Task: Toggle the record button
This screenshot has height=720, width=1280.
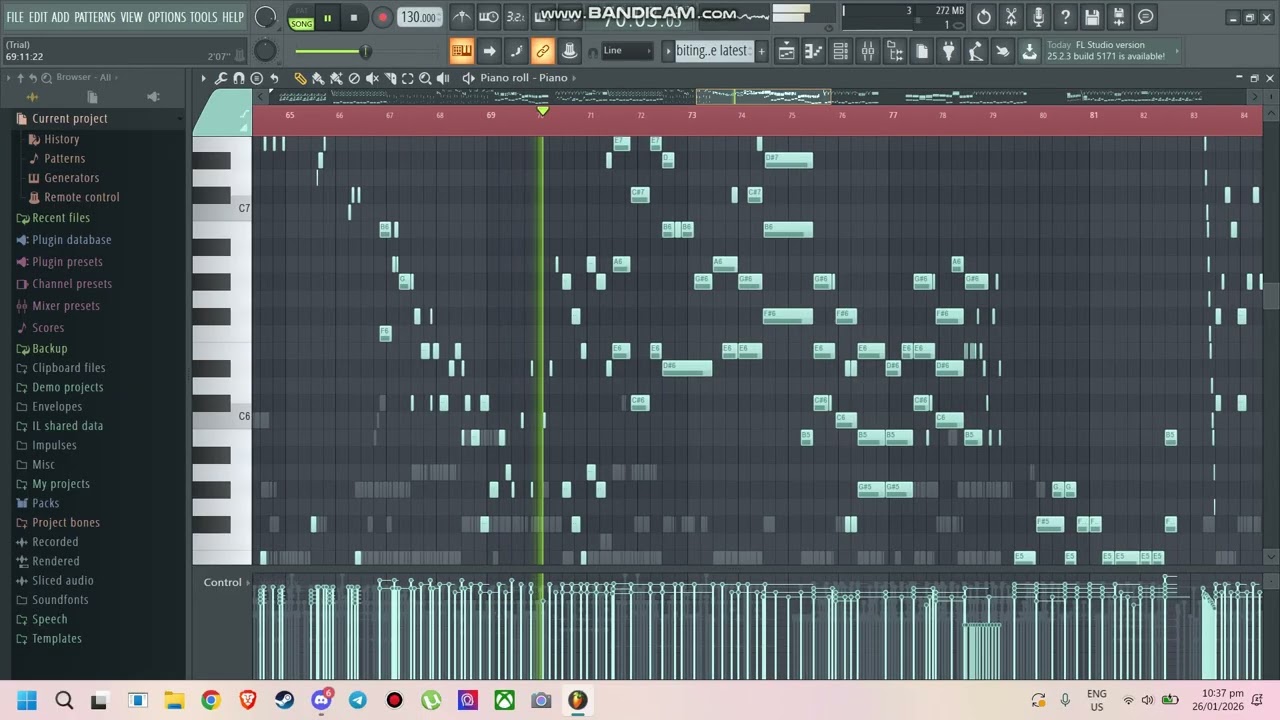Action: coord(382,17)
